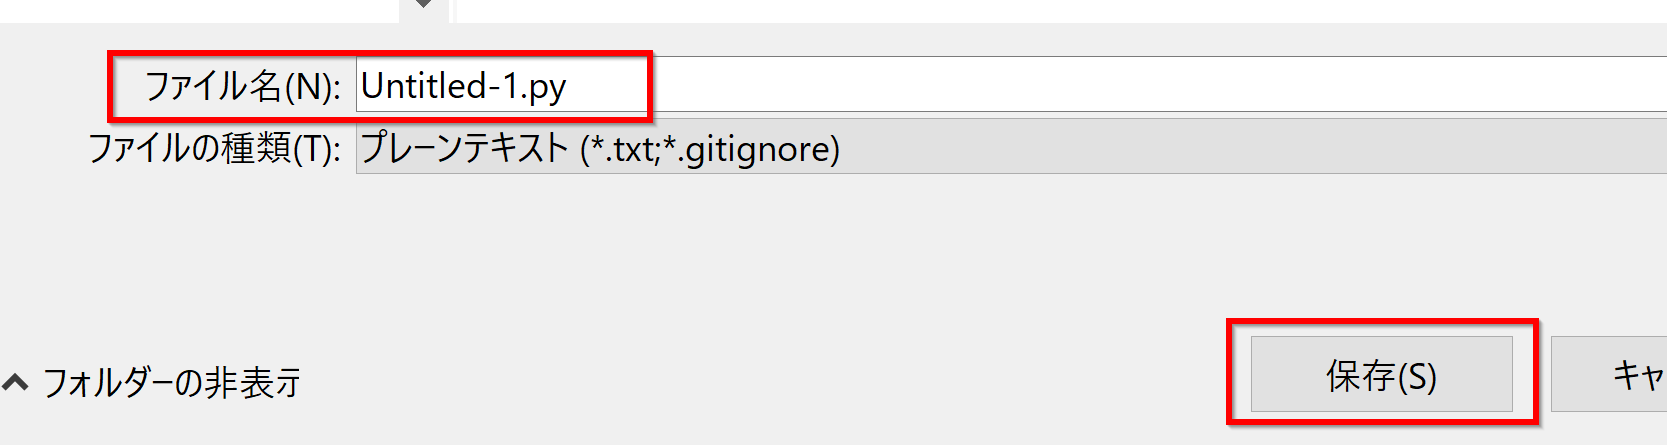Click the empty right side of the file name box
The height and width of the screenshot is (445, 1667).
pos(1150,85)
